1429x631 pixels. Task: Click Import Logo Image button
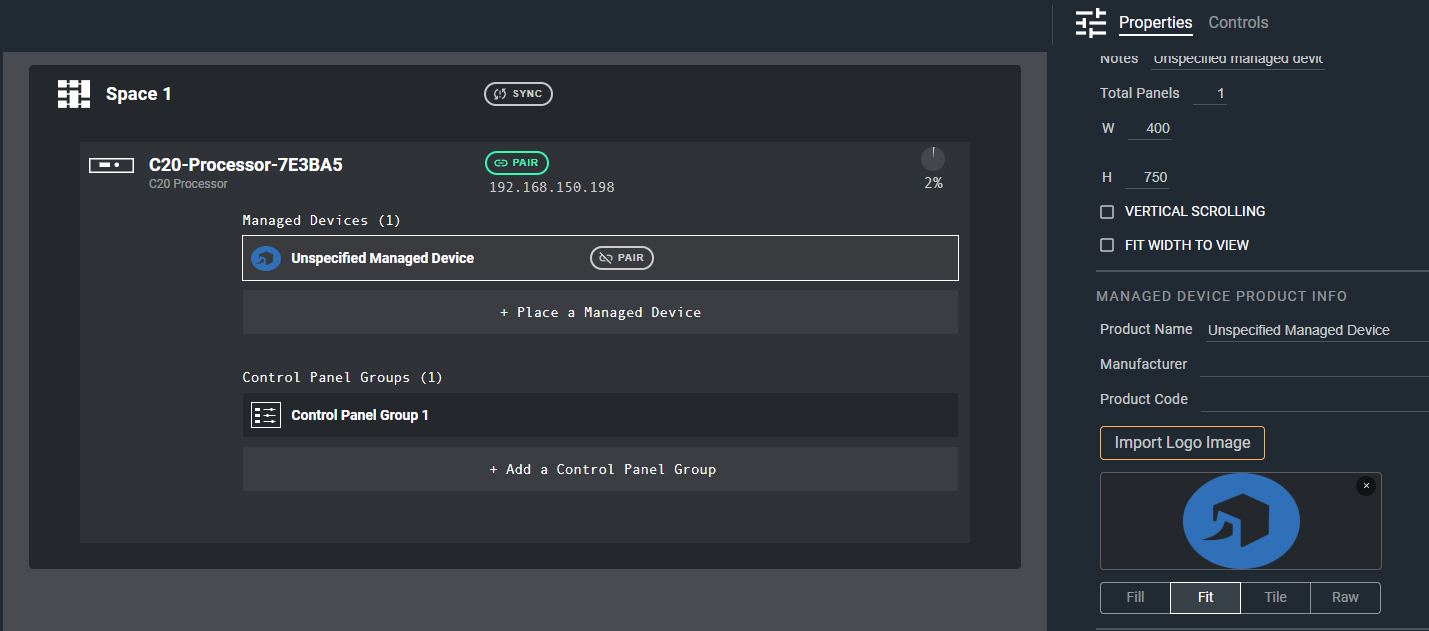[x=1182, y=443]
